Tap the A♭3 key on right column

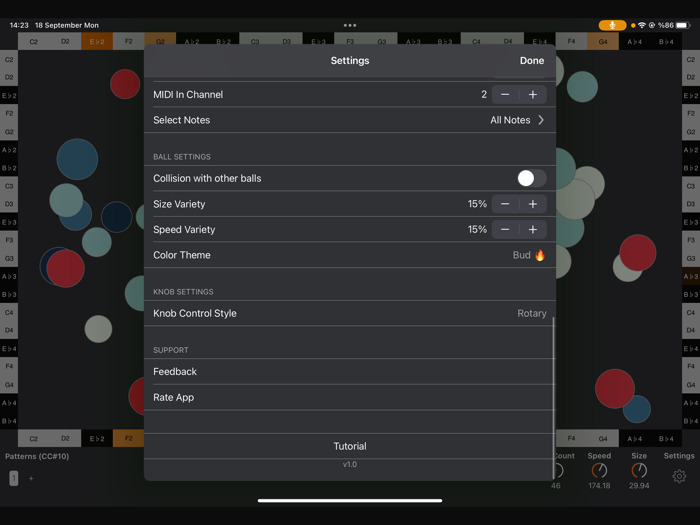(691, 276)
